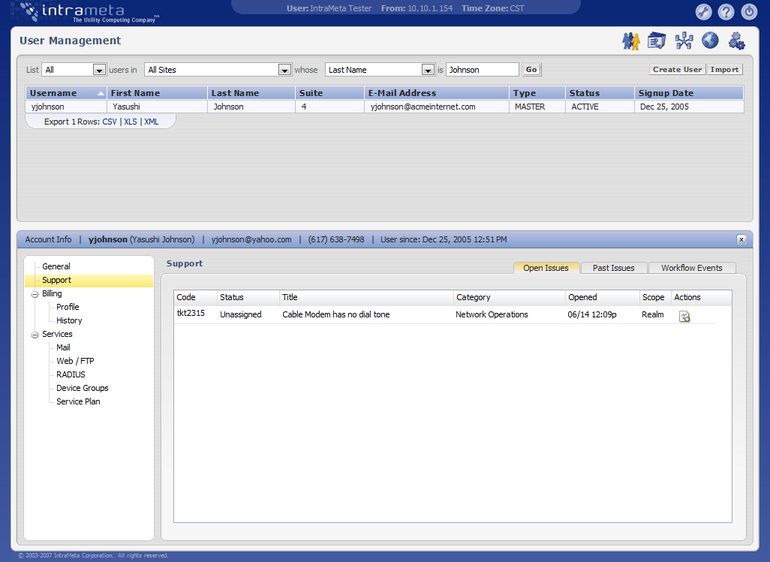Image resolution: width=770 pixels, height=562 pixels.
Task: Open the 'All' user list dropdown
Action: pyautogui.click(x=99, y=70)
